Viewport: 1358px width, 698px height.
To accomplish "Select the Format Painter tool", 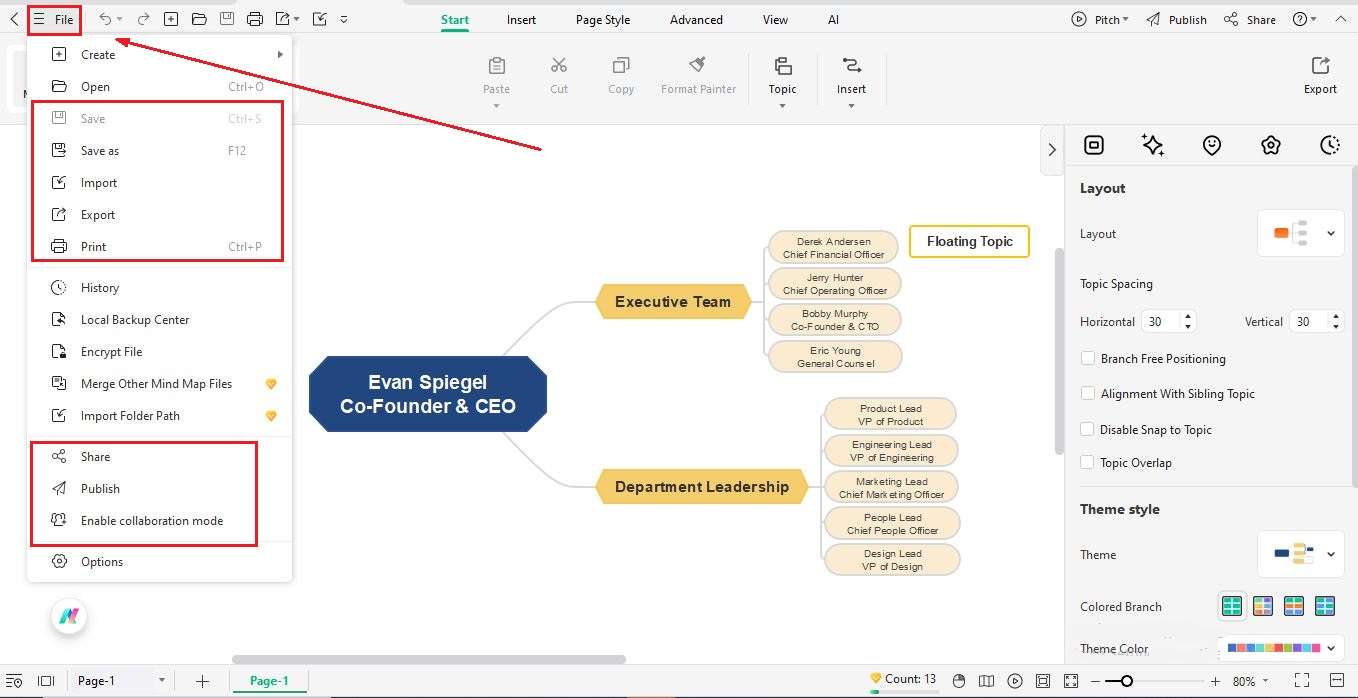I will click(x=698, y=76).
